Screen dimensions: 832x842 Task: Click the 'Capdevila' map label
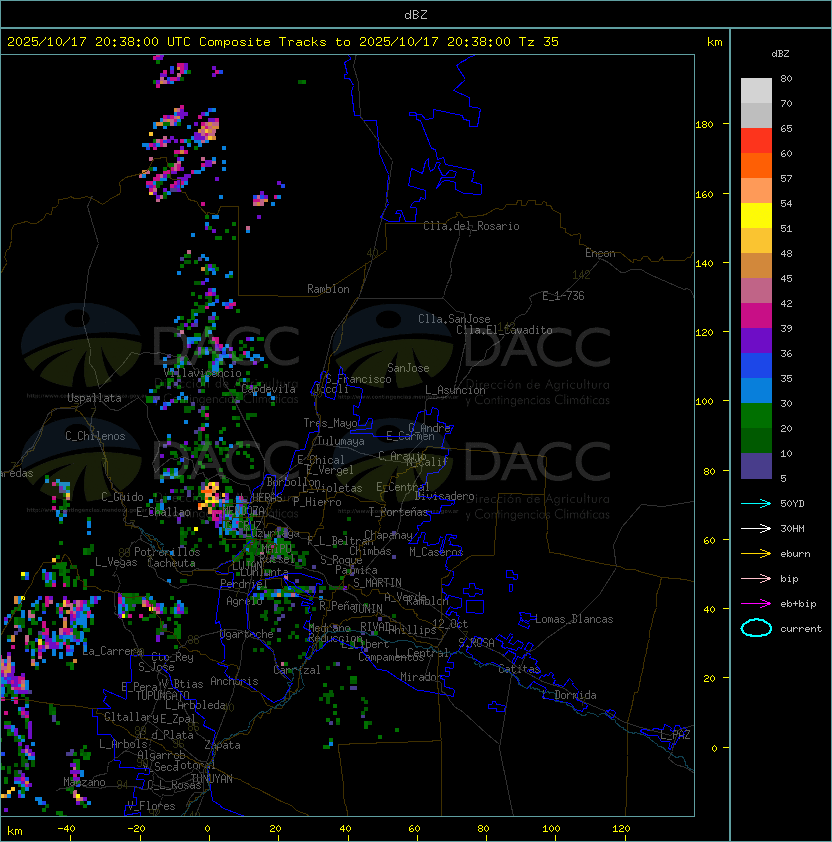point(269,389)
